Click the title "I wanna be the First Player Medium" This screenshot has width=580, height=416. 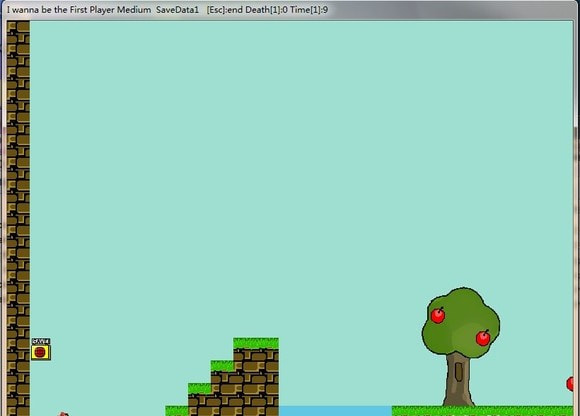[79, 10]
